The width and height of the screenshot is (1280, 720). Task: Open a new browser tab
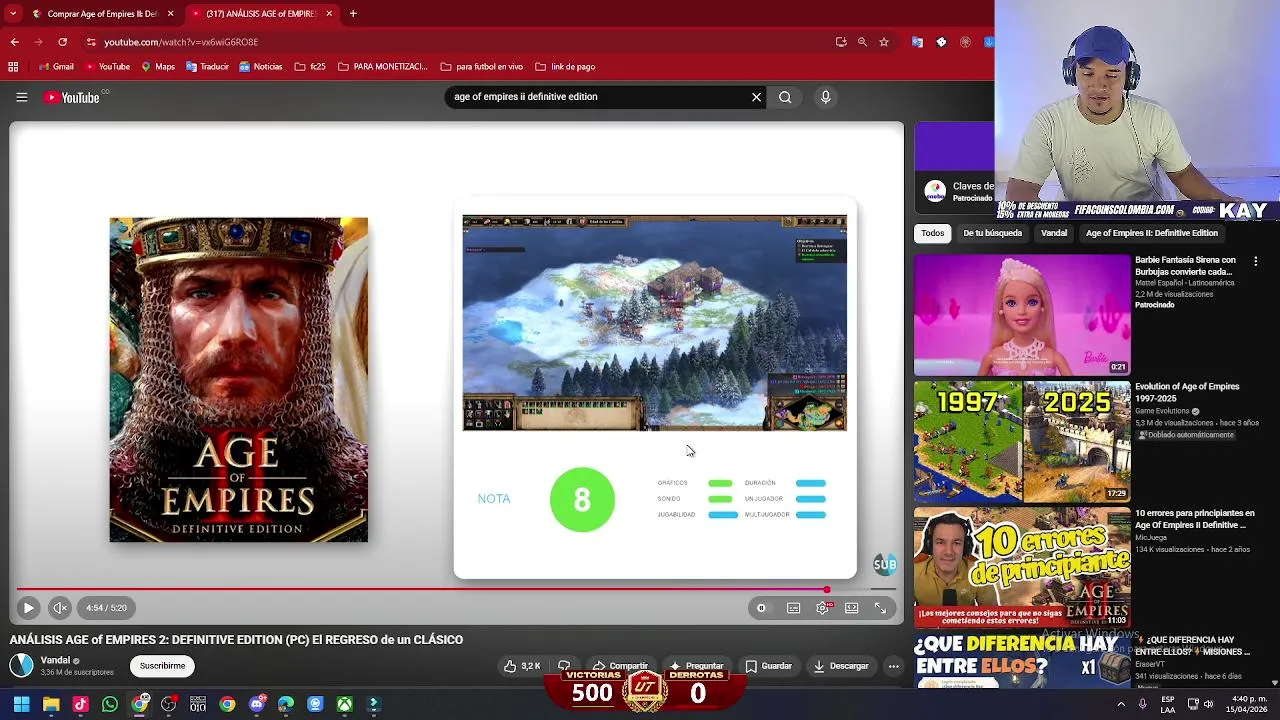click(x=353, y=14)
